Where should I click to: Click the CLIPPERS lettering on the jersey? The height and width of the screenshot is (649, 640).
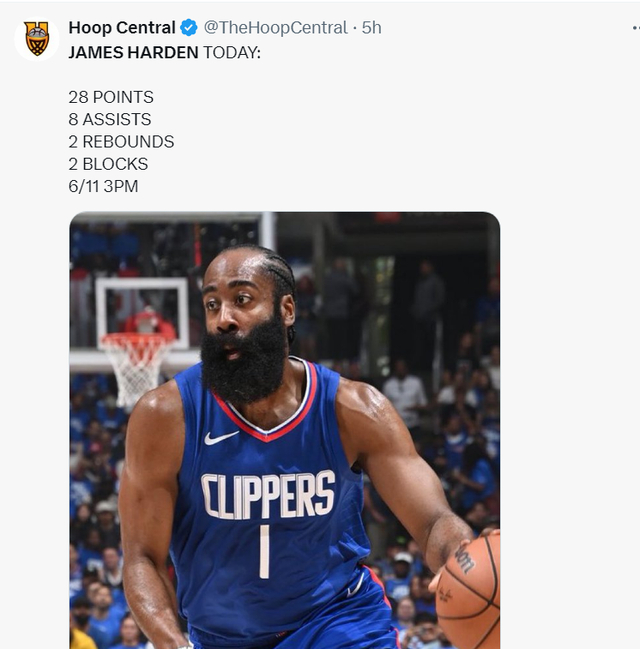pos(267,496)
